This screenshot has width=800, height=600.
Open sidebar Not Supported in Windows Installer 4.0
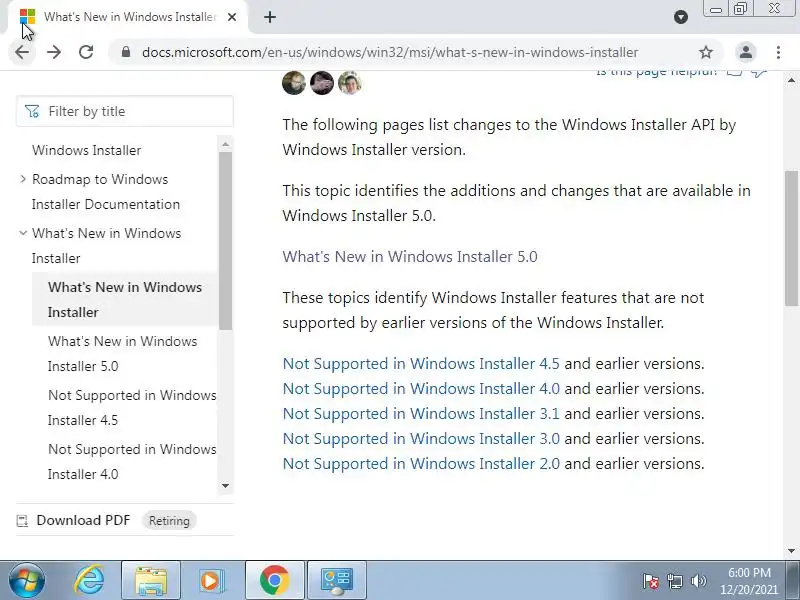pyautogui.click(x=132, y=462)
